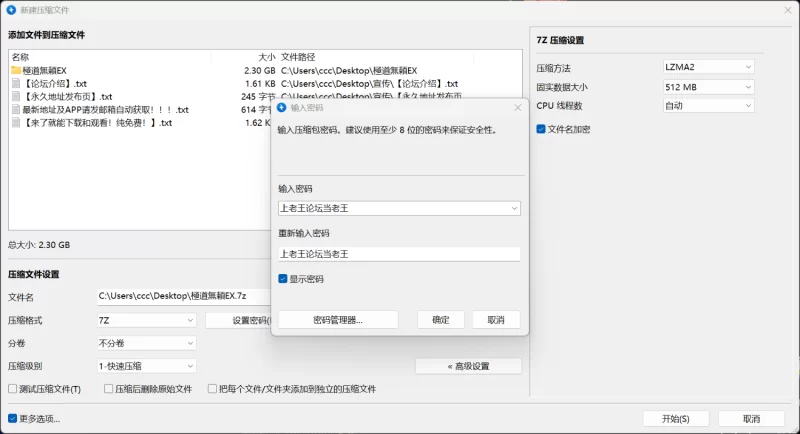Screen dimensions: 800x434
Task: Click the 大小 column header
Action: [x=267, y=57]
